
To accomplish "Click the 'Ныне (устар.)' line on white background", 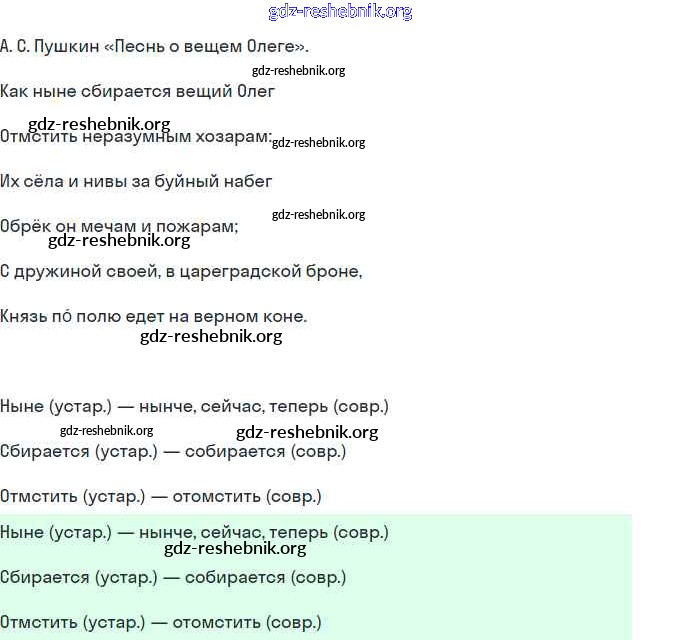I will (194, 406).
